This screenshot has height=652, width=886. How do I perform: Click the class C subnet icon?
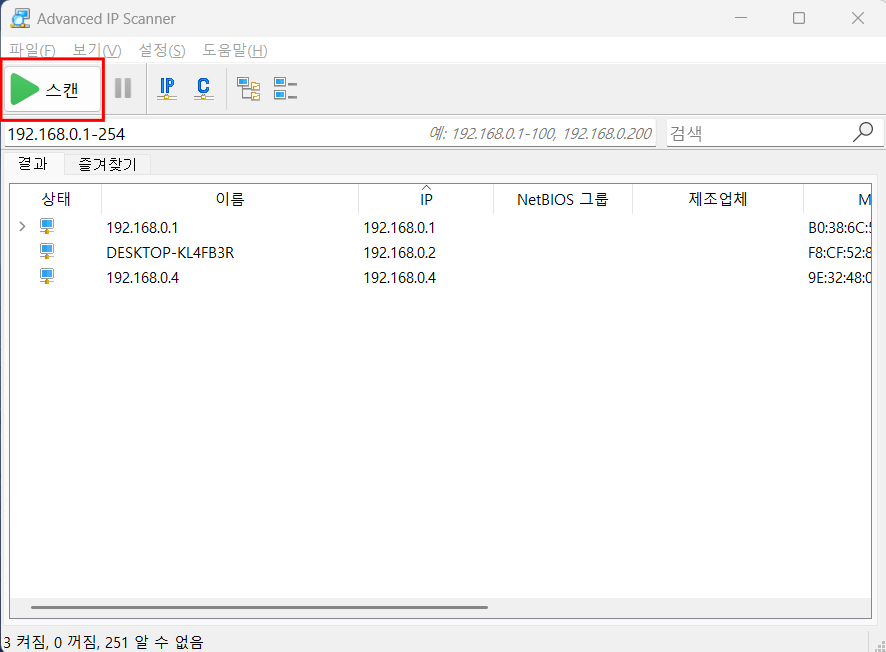[203, 89]
